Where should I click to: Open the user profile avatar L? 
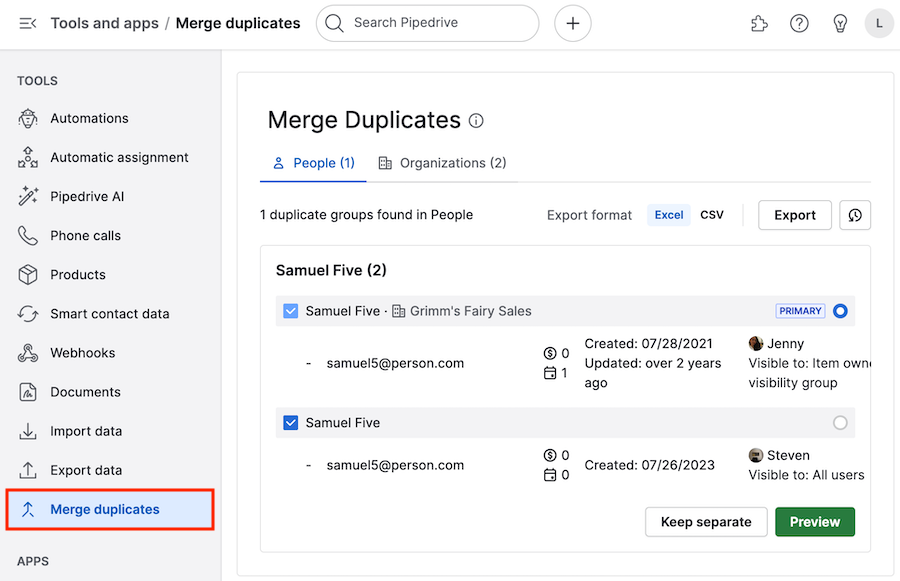coord(879,24)
